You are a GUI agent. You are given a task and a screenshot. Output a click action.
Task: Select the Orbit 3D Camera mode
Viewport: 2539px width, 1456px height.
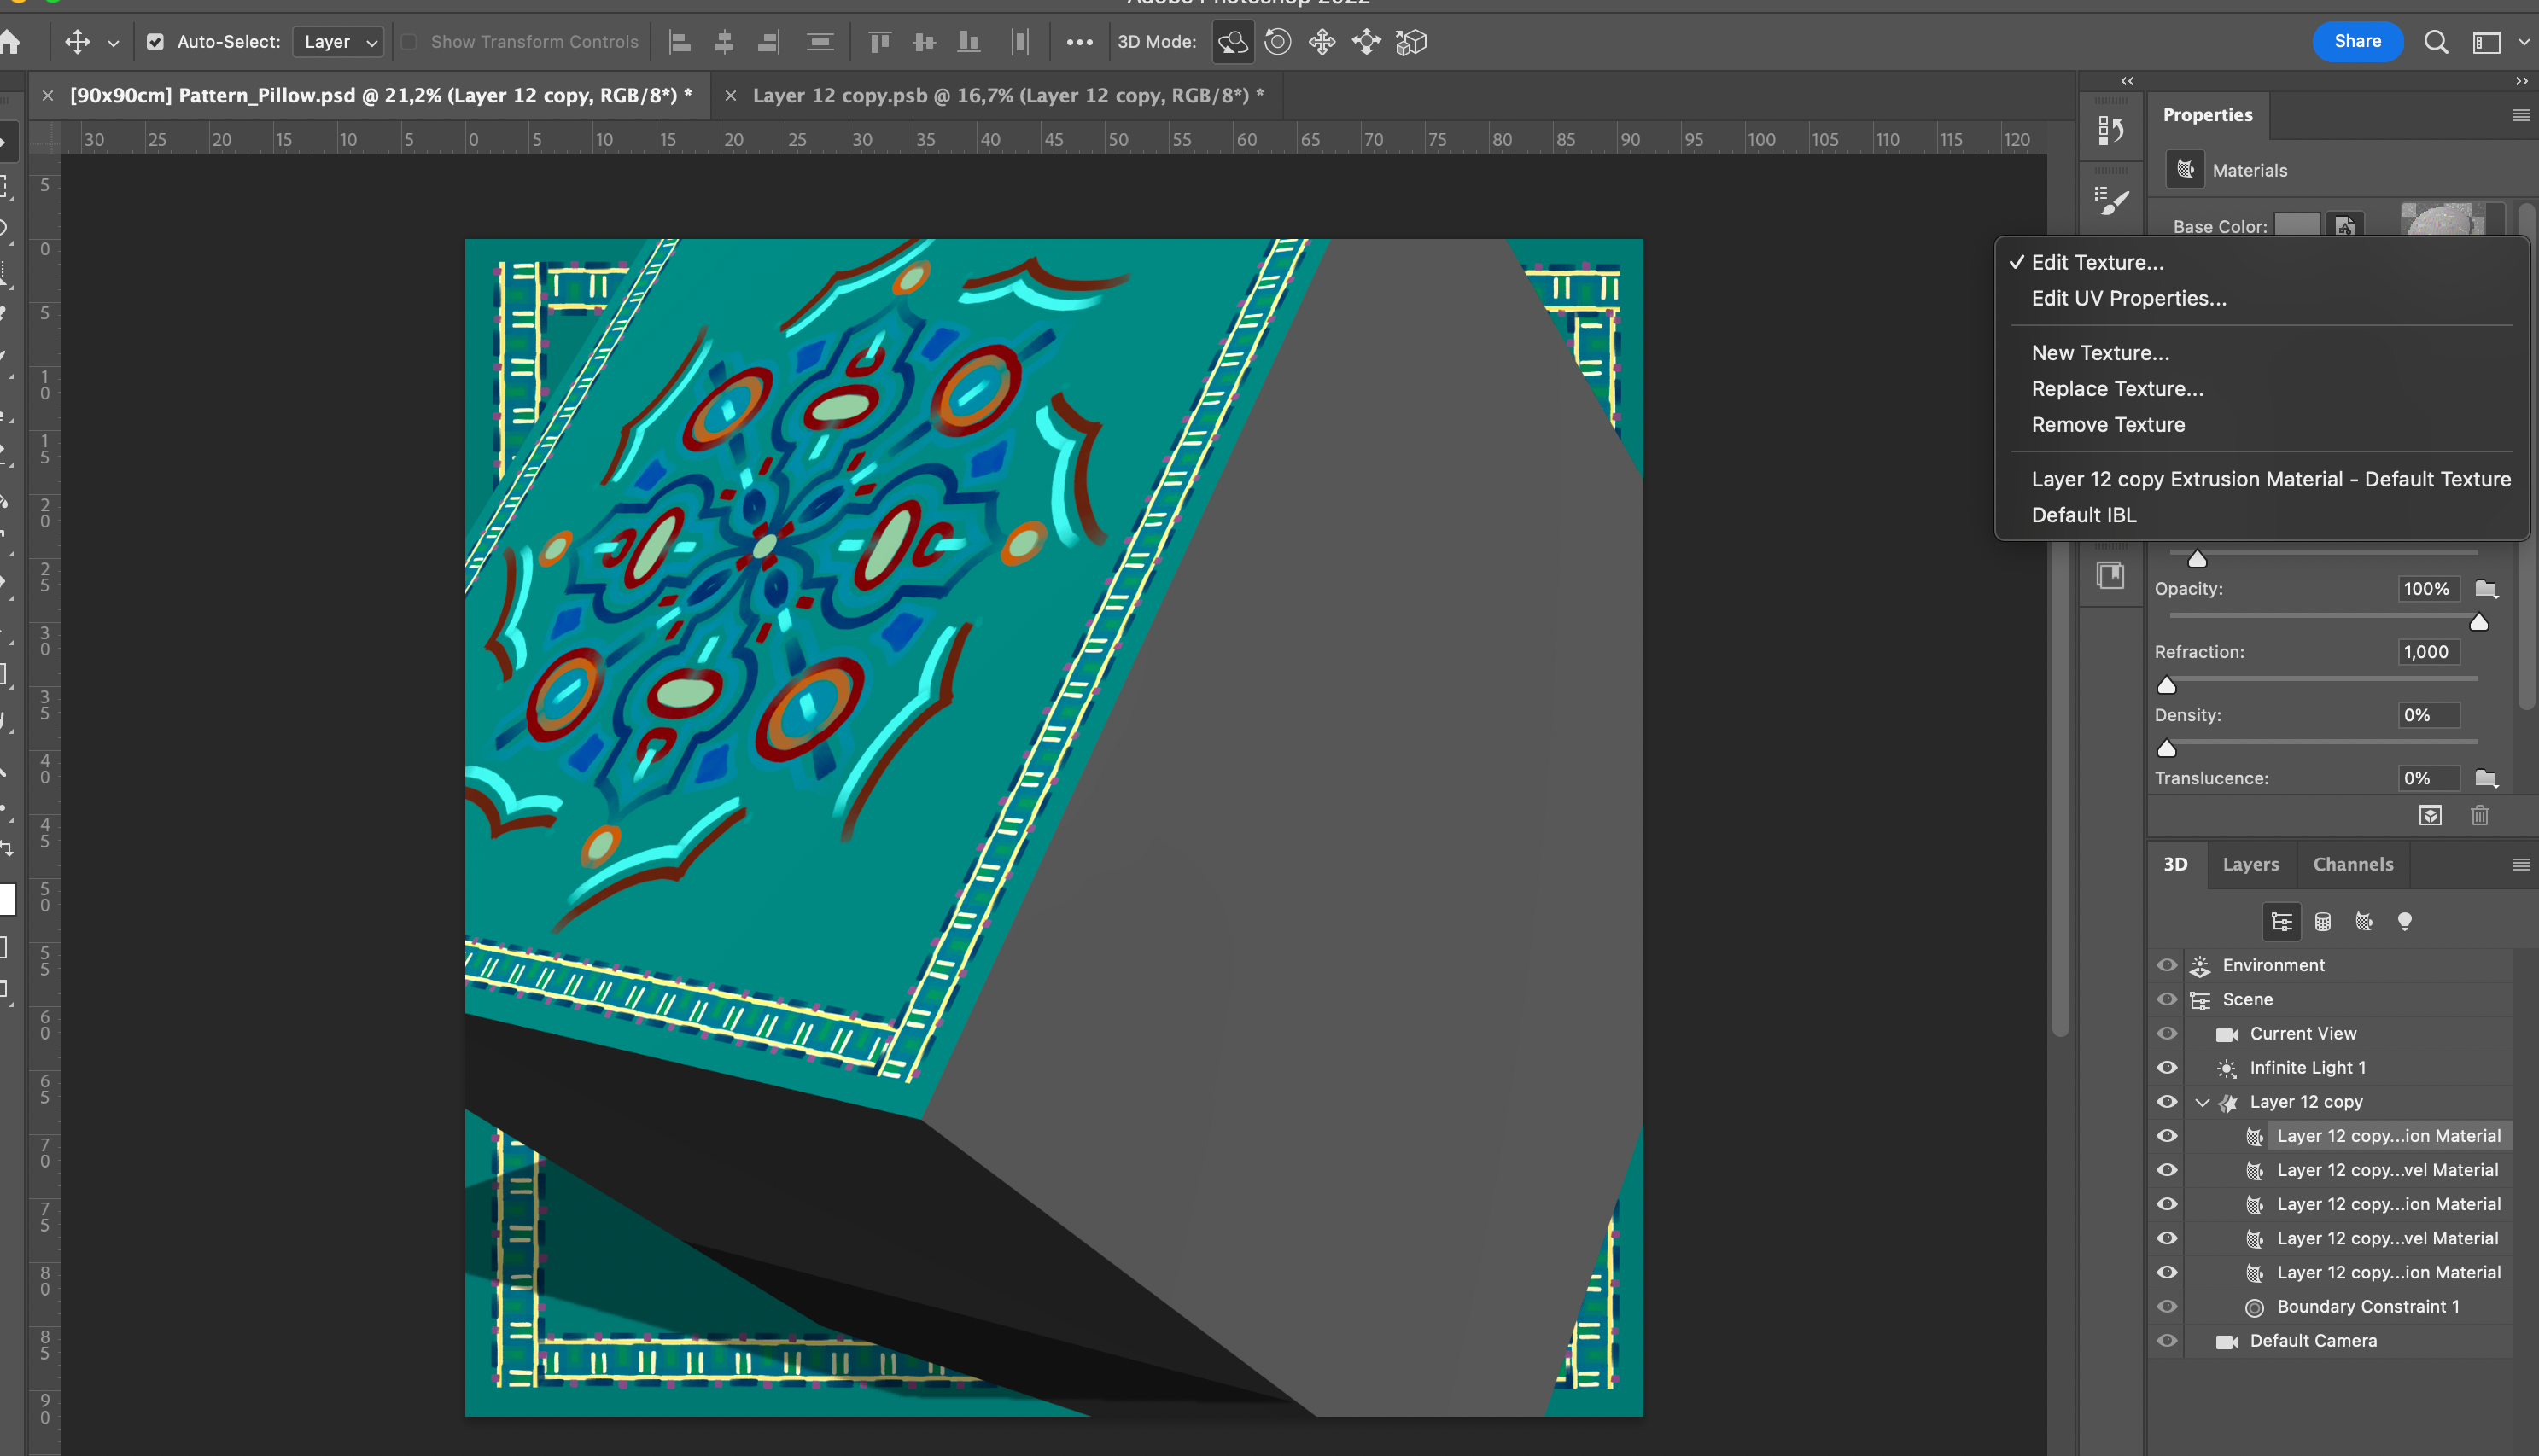(x=1232, y=42)
